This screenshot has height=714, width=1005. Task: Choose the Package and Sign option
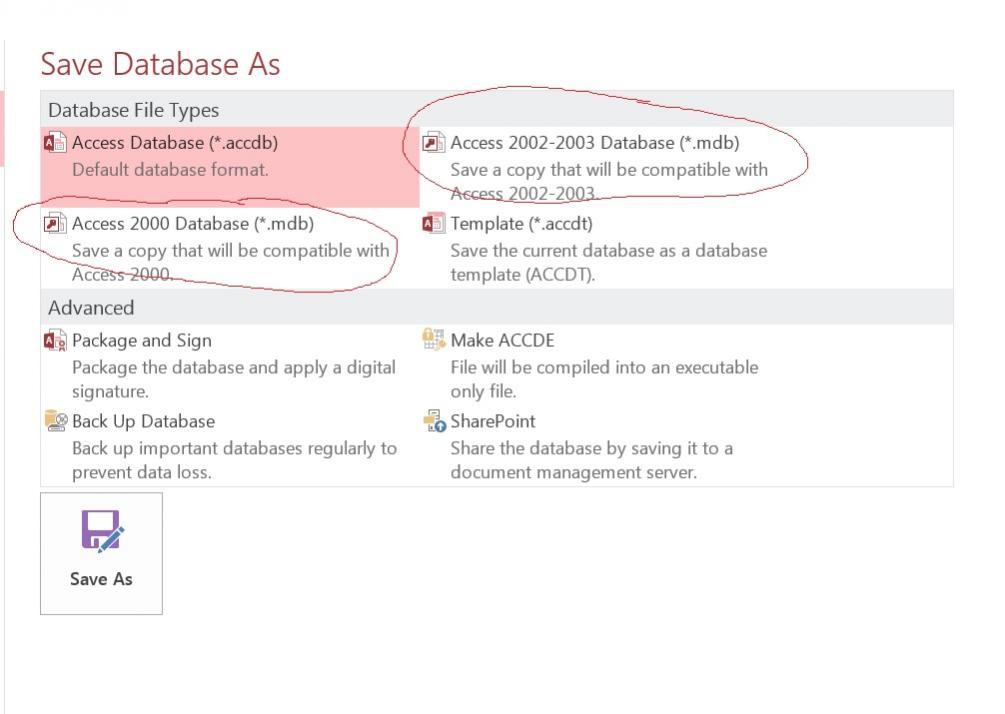coord(230,365)
